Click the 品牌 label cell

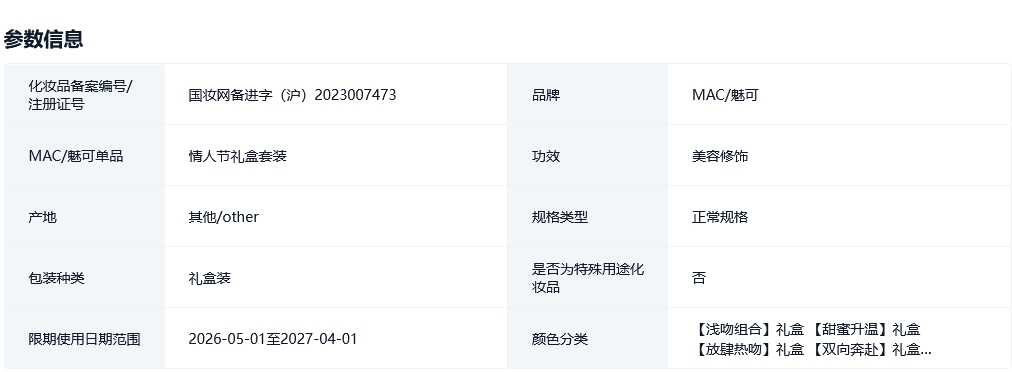click(x=587, y=94)
